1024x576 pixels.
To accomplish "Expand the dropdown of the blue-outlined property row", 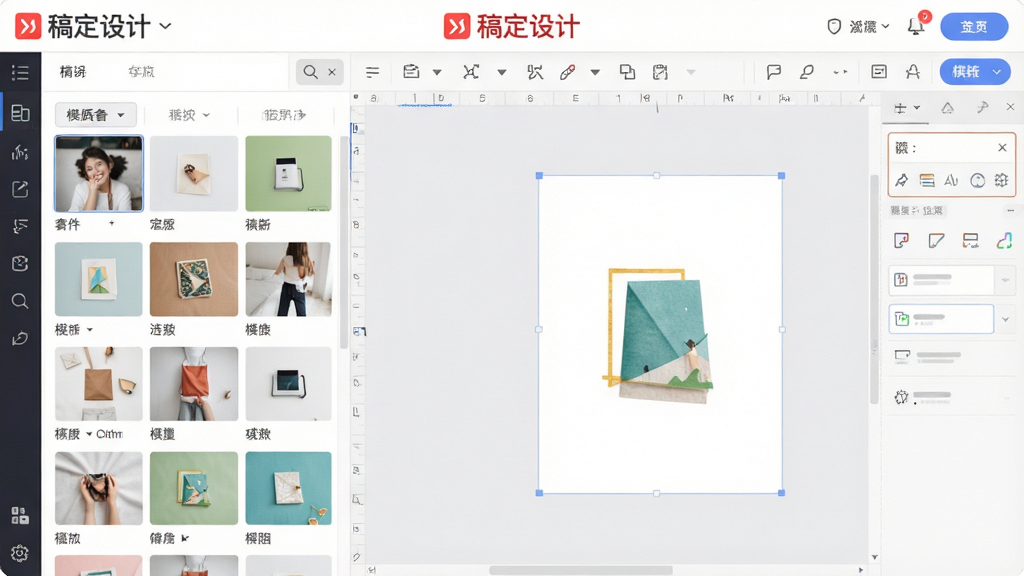I will pyautogui.click(x=1005, y=319).
